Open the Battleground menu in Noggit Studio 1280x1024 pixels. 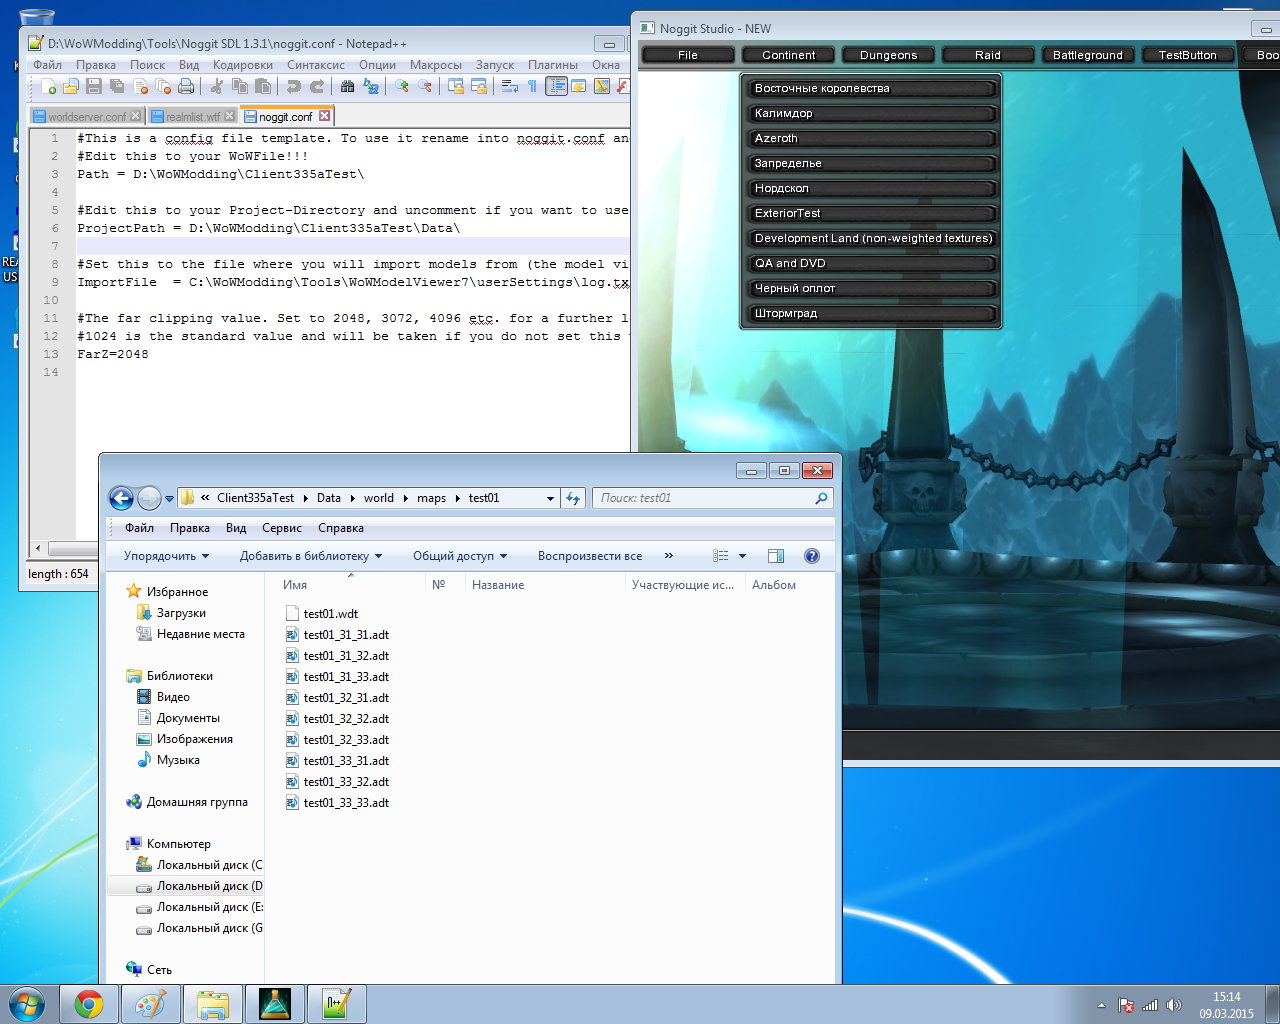[1088, 55]
